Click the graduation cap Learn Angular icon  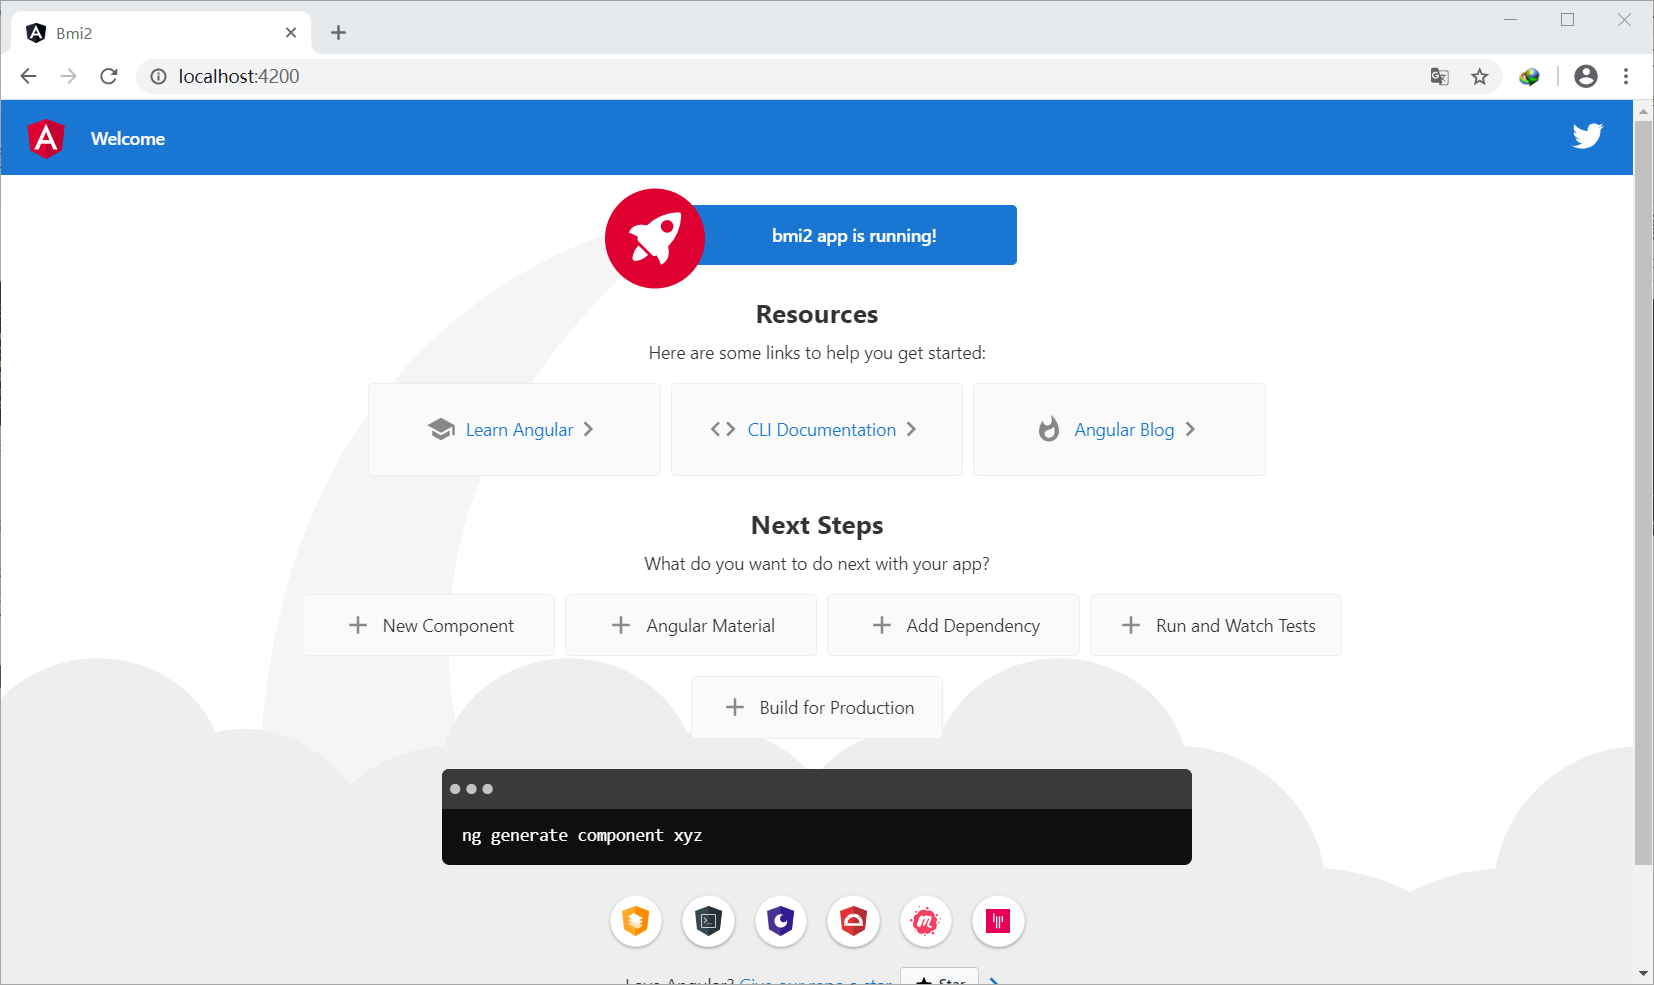pos(441,429)
